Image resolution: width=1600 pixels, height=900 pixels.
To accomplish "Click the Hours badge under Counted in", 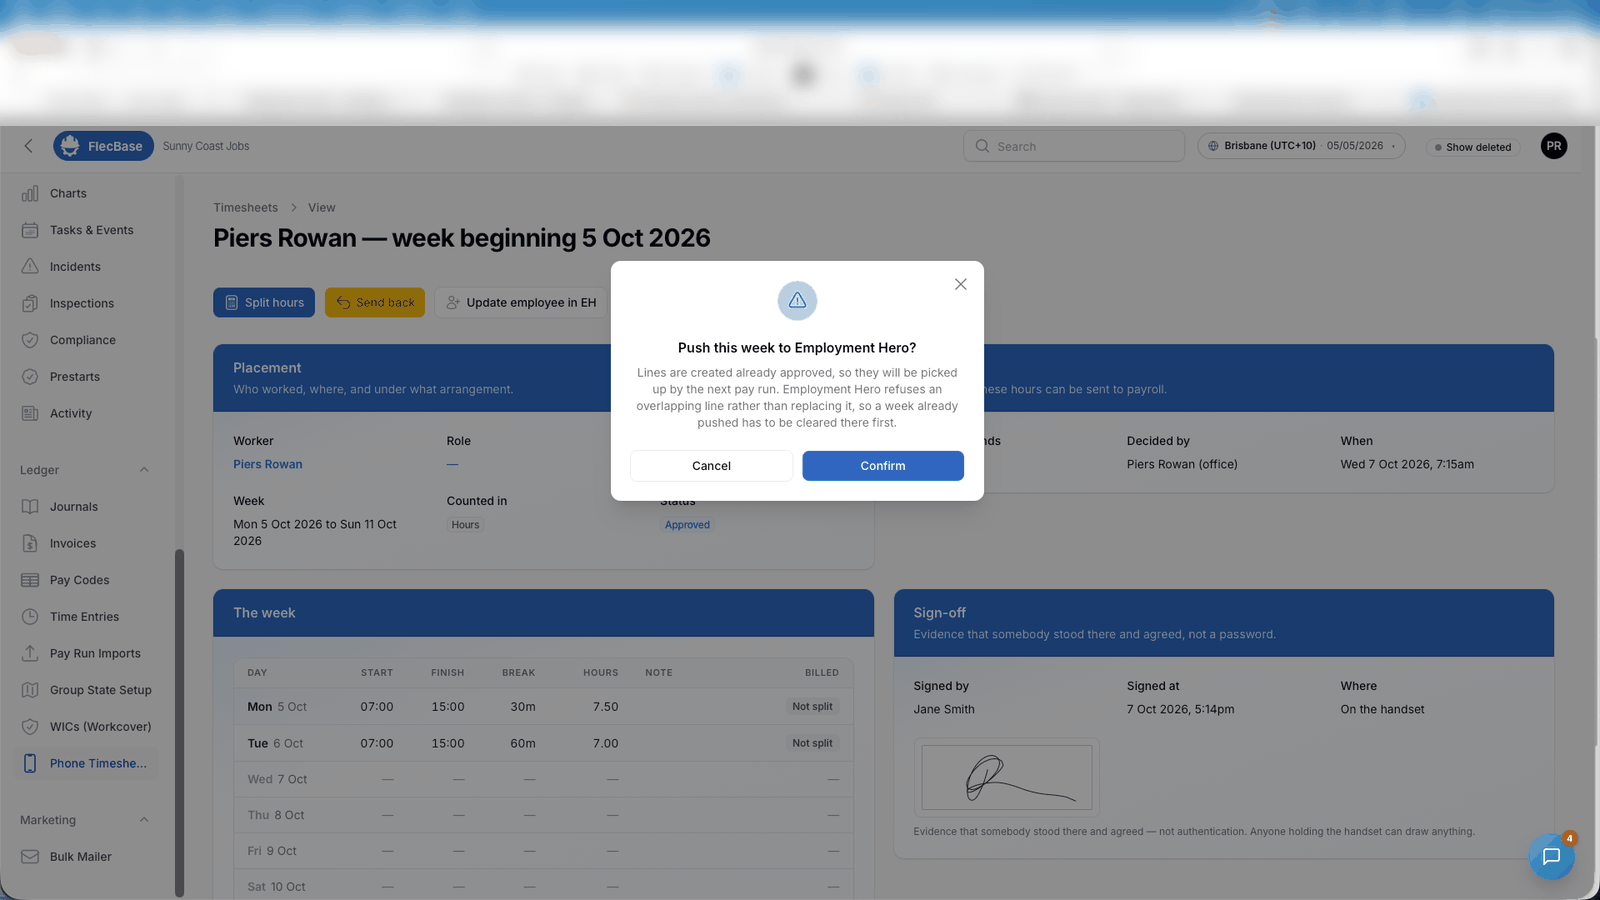I will click(465, 525).
